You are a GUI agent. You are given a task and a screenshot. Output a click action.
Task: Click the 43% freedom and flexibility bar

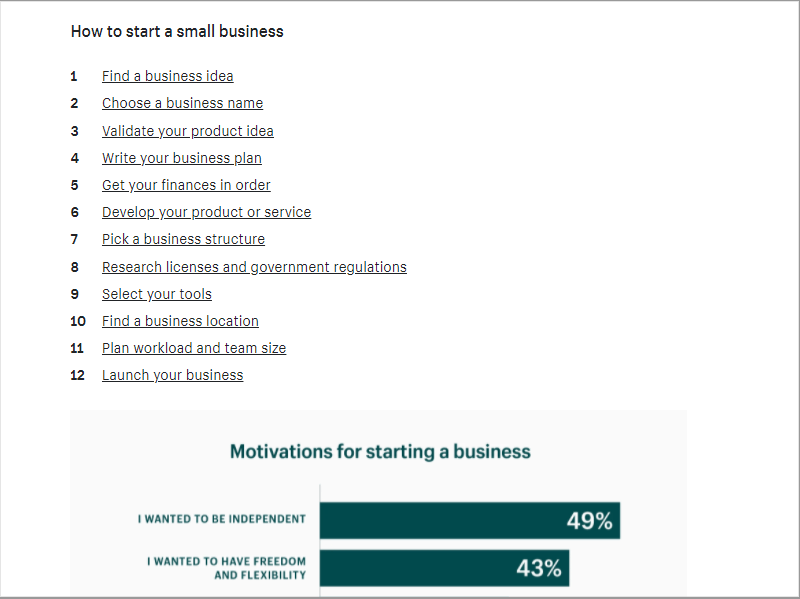pos(444,568)
